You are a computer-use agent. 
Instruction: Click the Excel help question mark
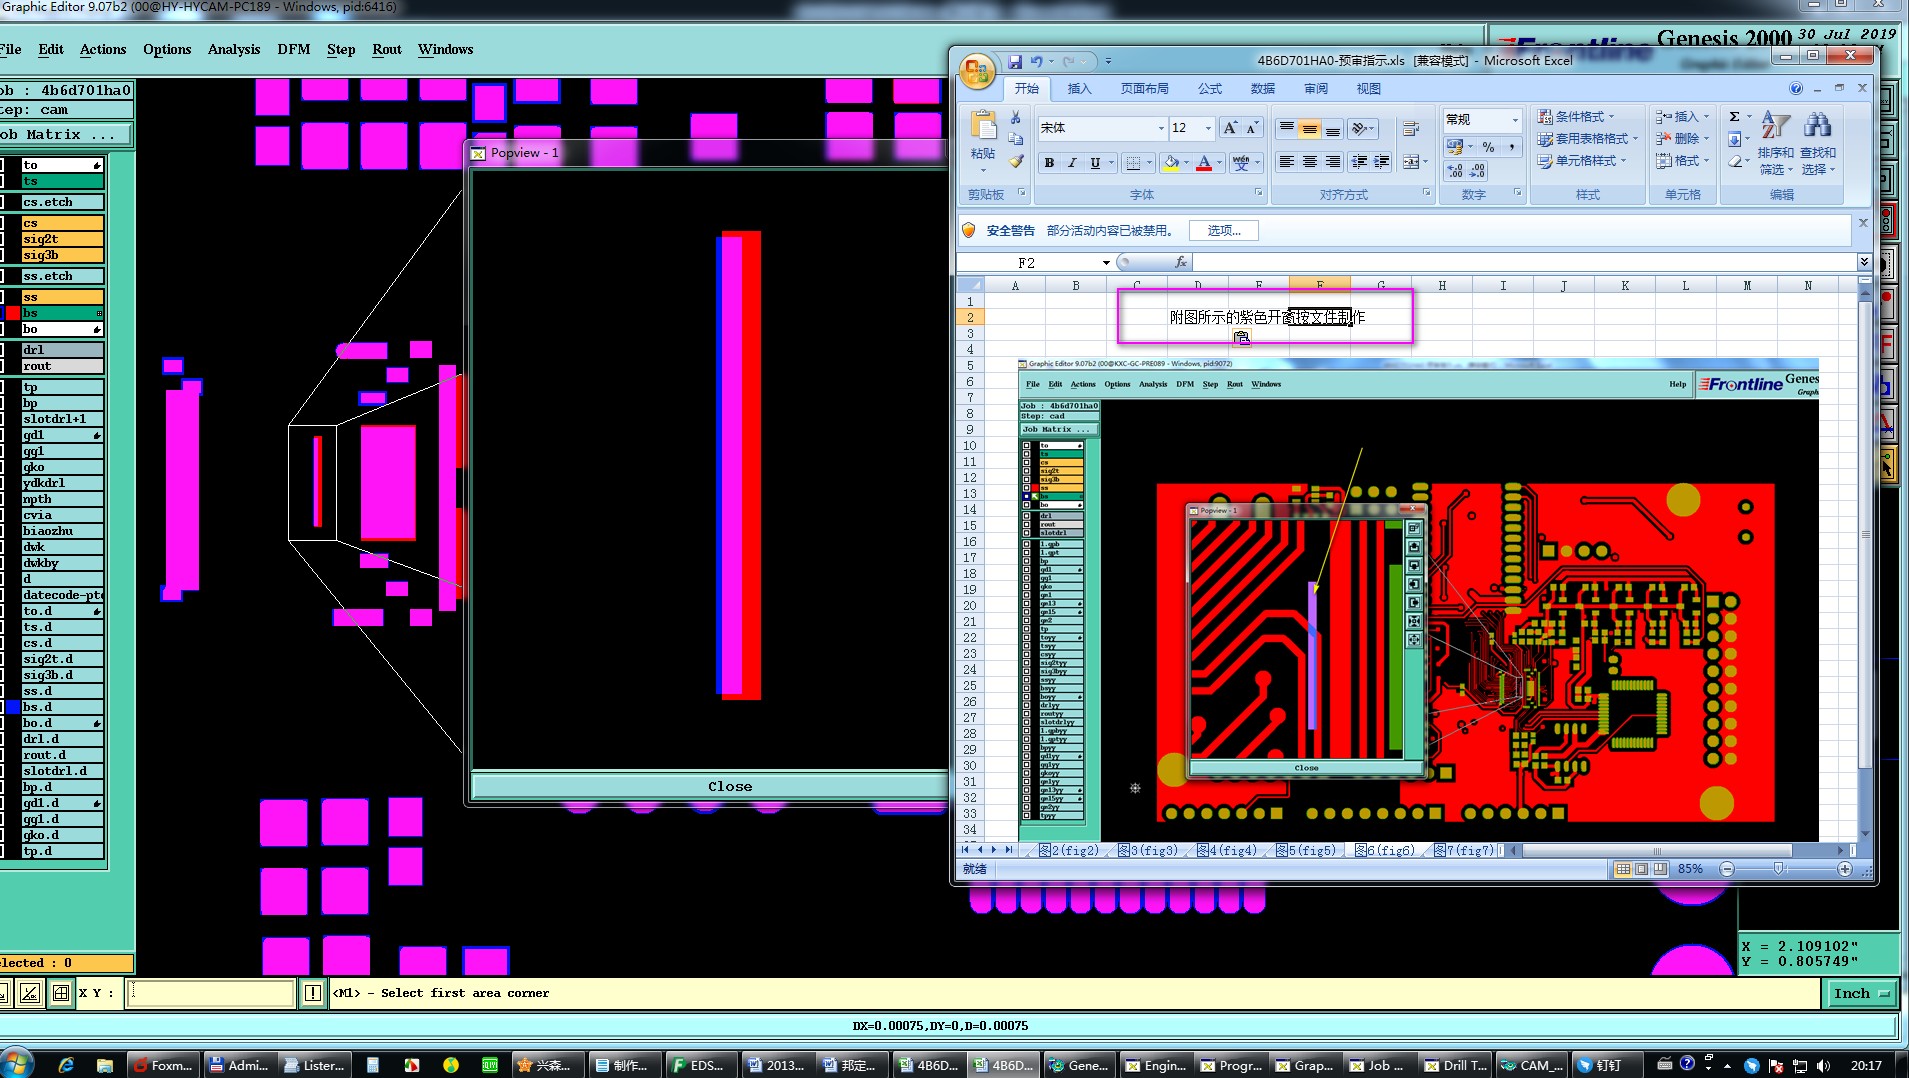coord(1796,88)
